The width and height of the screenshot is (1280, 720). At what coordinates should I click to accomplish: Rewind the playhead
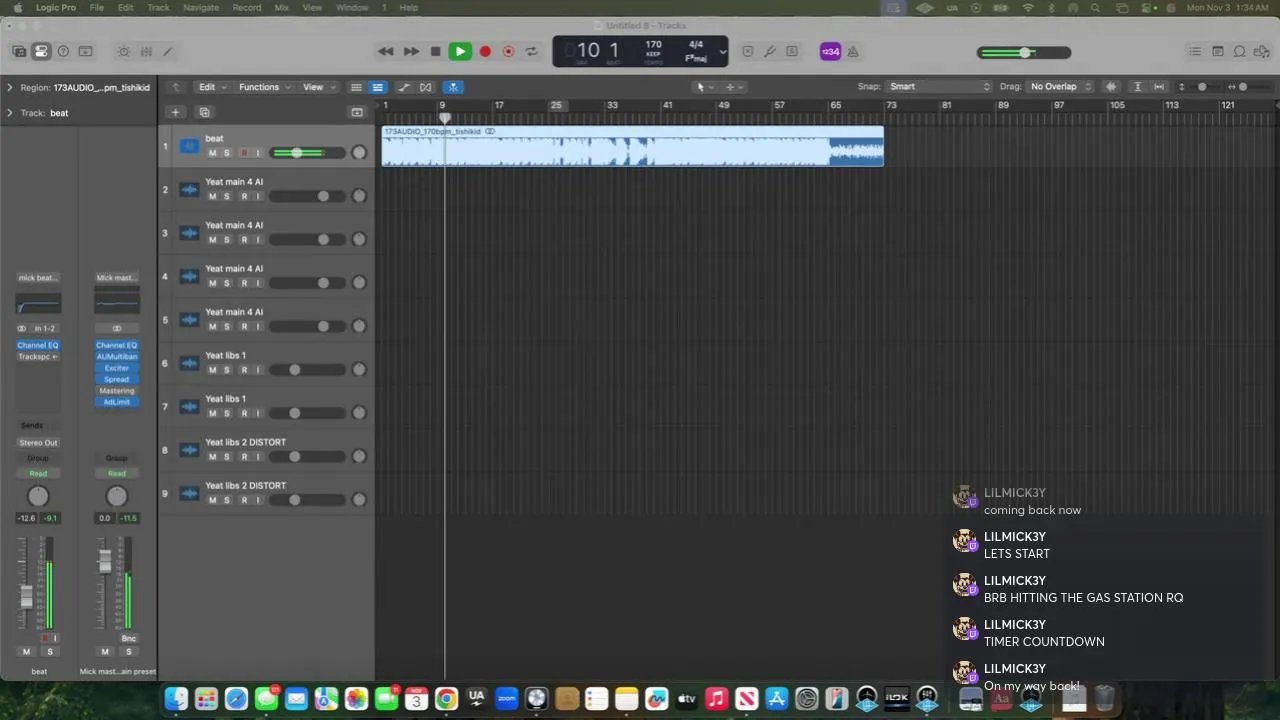(x=385, y=51)
